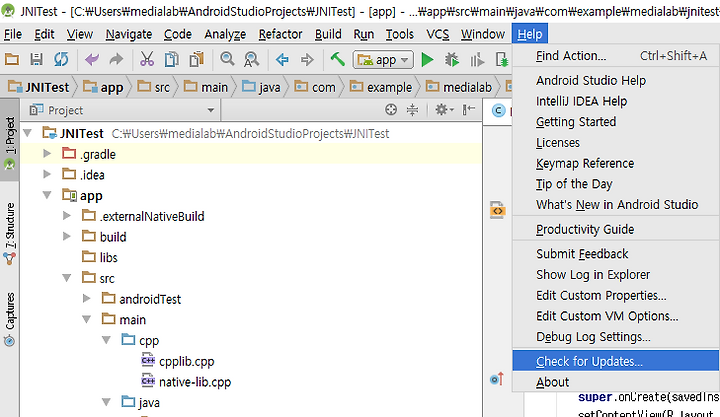Expand the .idea folder arrow
The height and width of the screenshot is (417, 720).
point(47,174)
